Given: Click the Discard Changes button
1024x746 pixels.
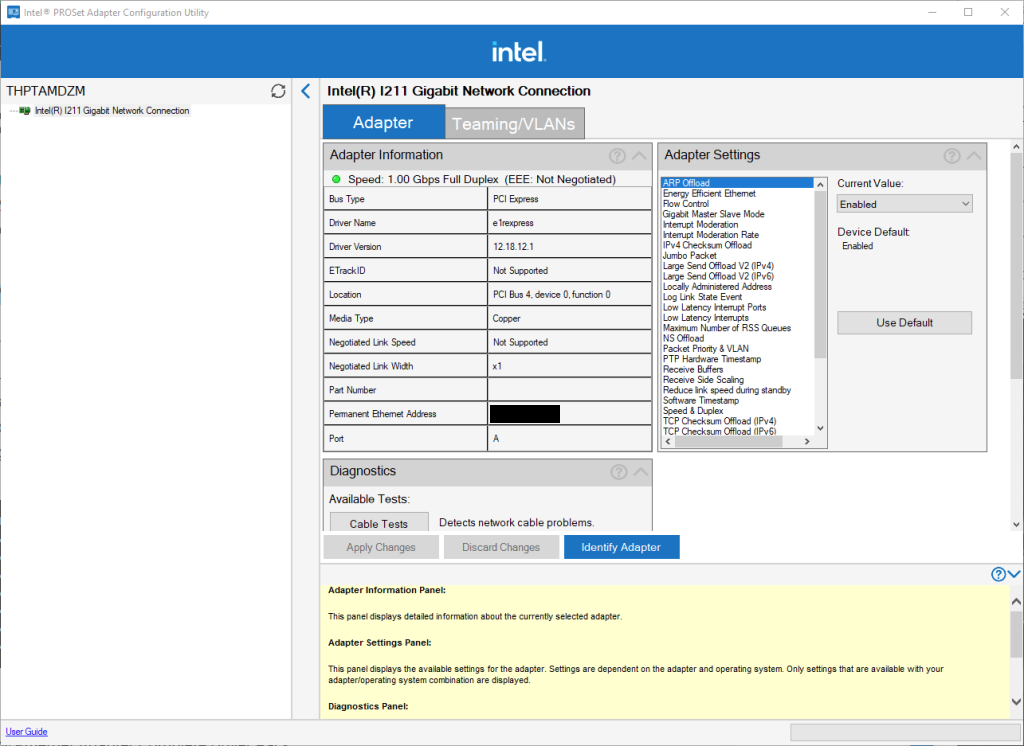Looking at the screenshot, I should click(501, 547).
